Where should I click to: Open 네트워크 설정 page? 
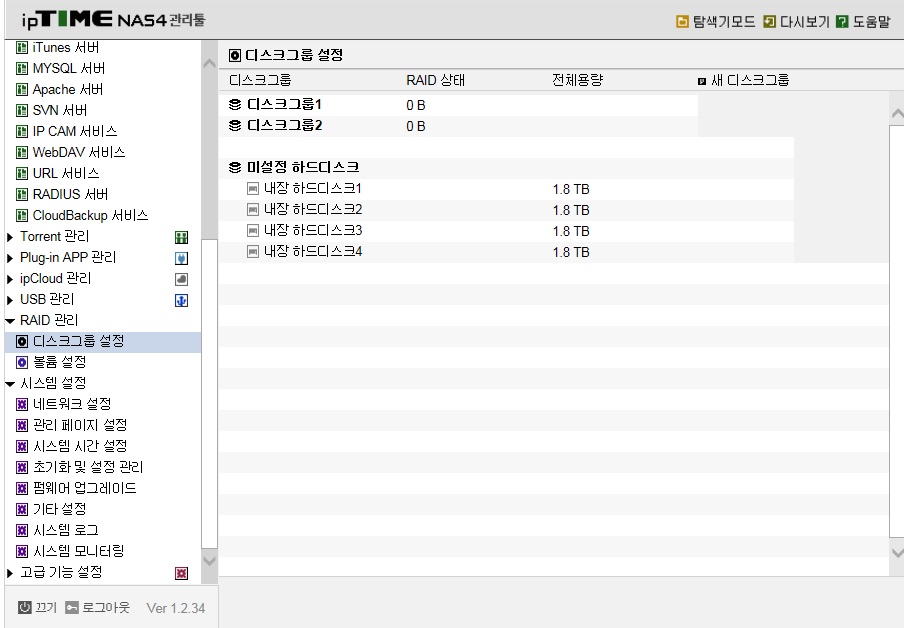click(x=71, y=404)
